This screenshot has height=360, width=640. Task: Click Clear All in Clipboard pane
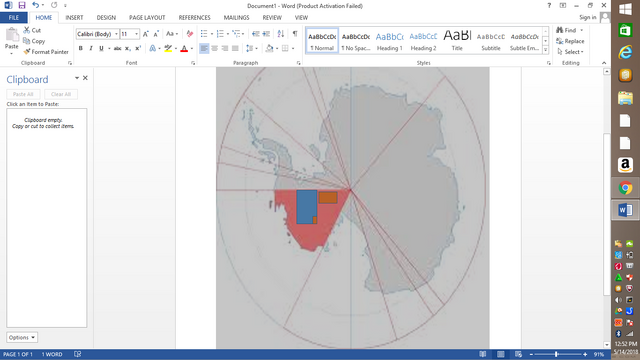(61, 94)
